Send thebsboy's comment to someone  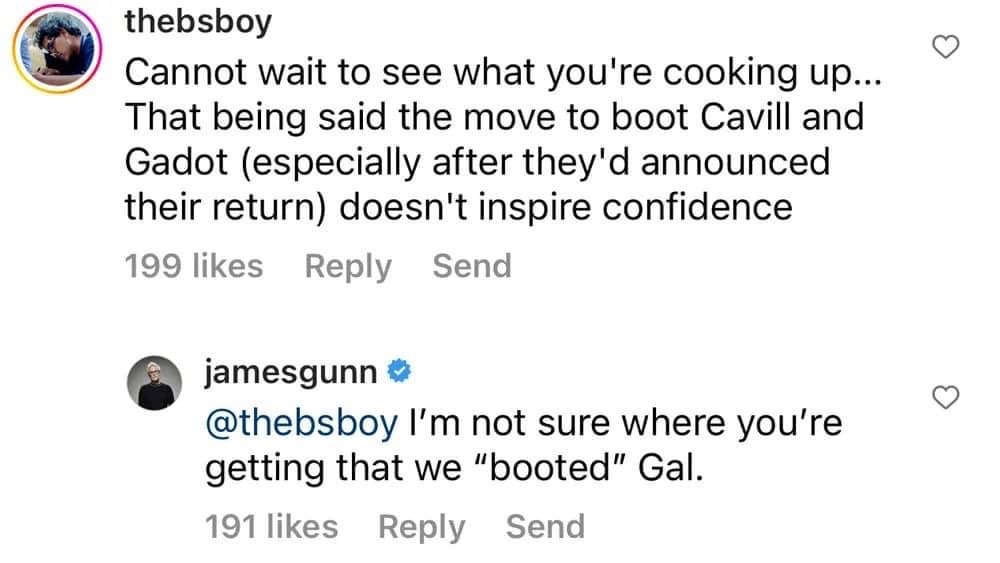tap(471, 266)
